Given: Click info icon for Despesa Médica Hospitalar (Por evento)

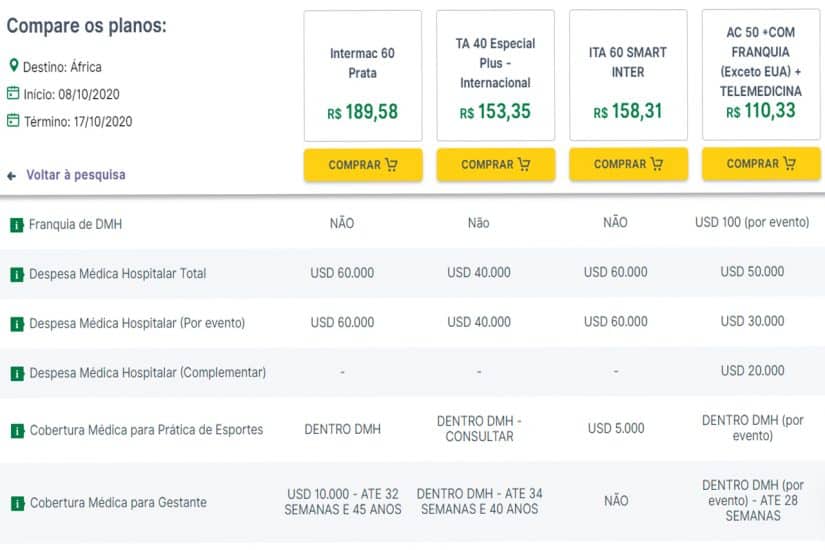Looking at the screenshot, I should click(17, 324).
